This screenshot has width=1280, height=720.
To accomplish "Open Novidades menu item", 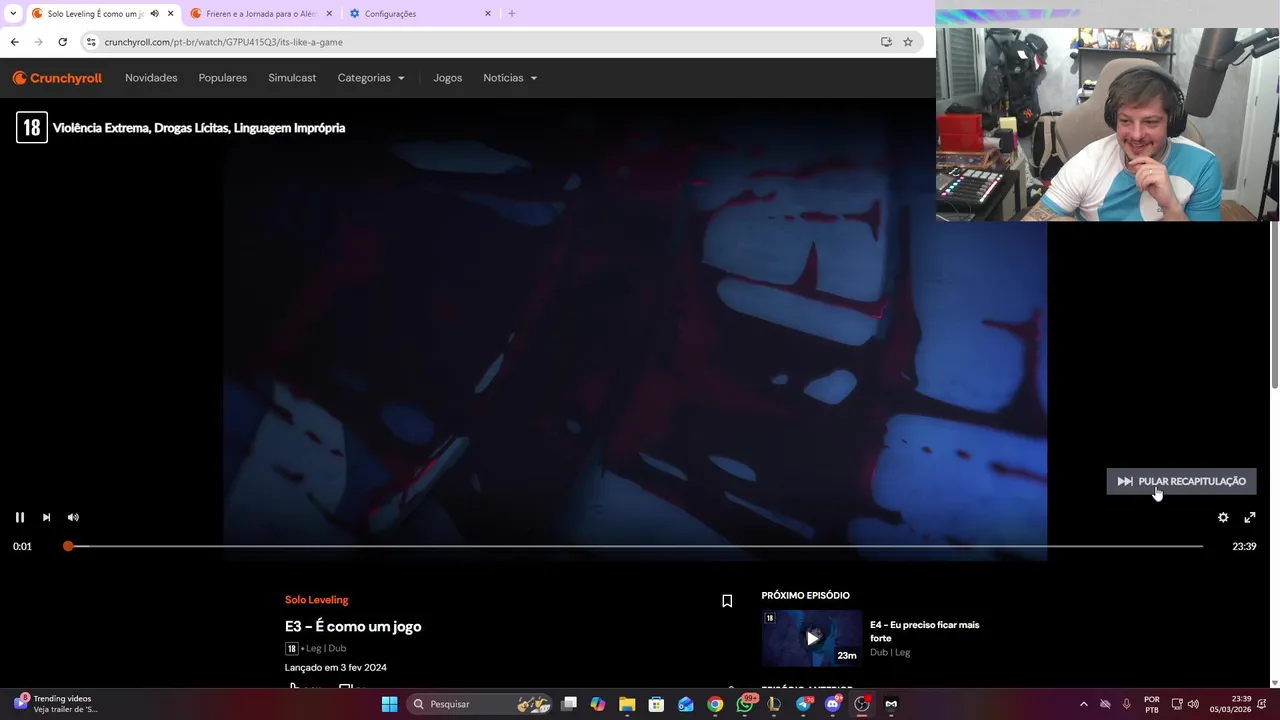I will (151, 78).
